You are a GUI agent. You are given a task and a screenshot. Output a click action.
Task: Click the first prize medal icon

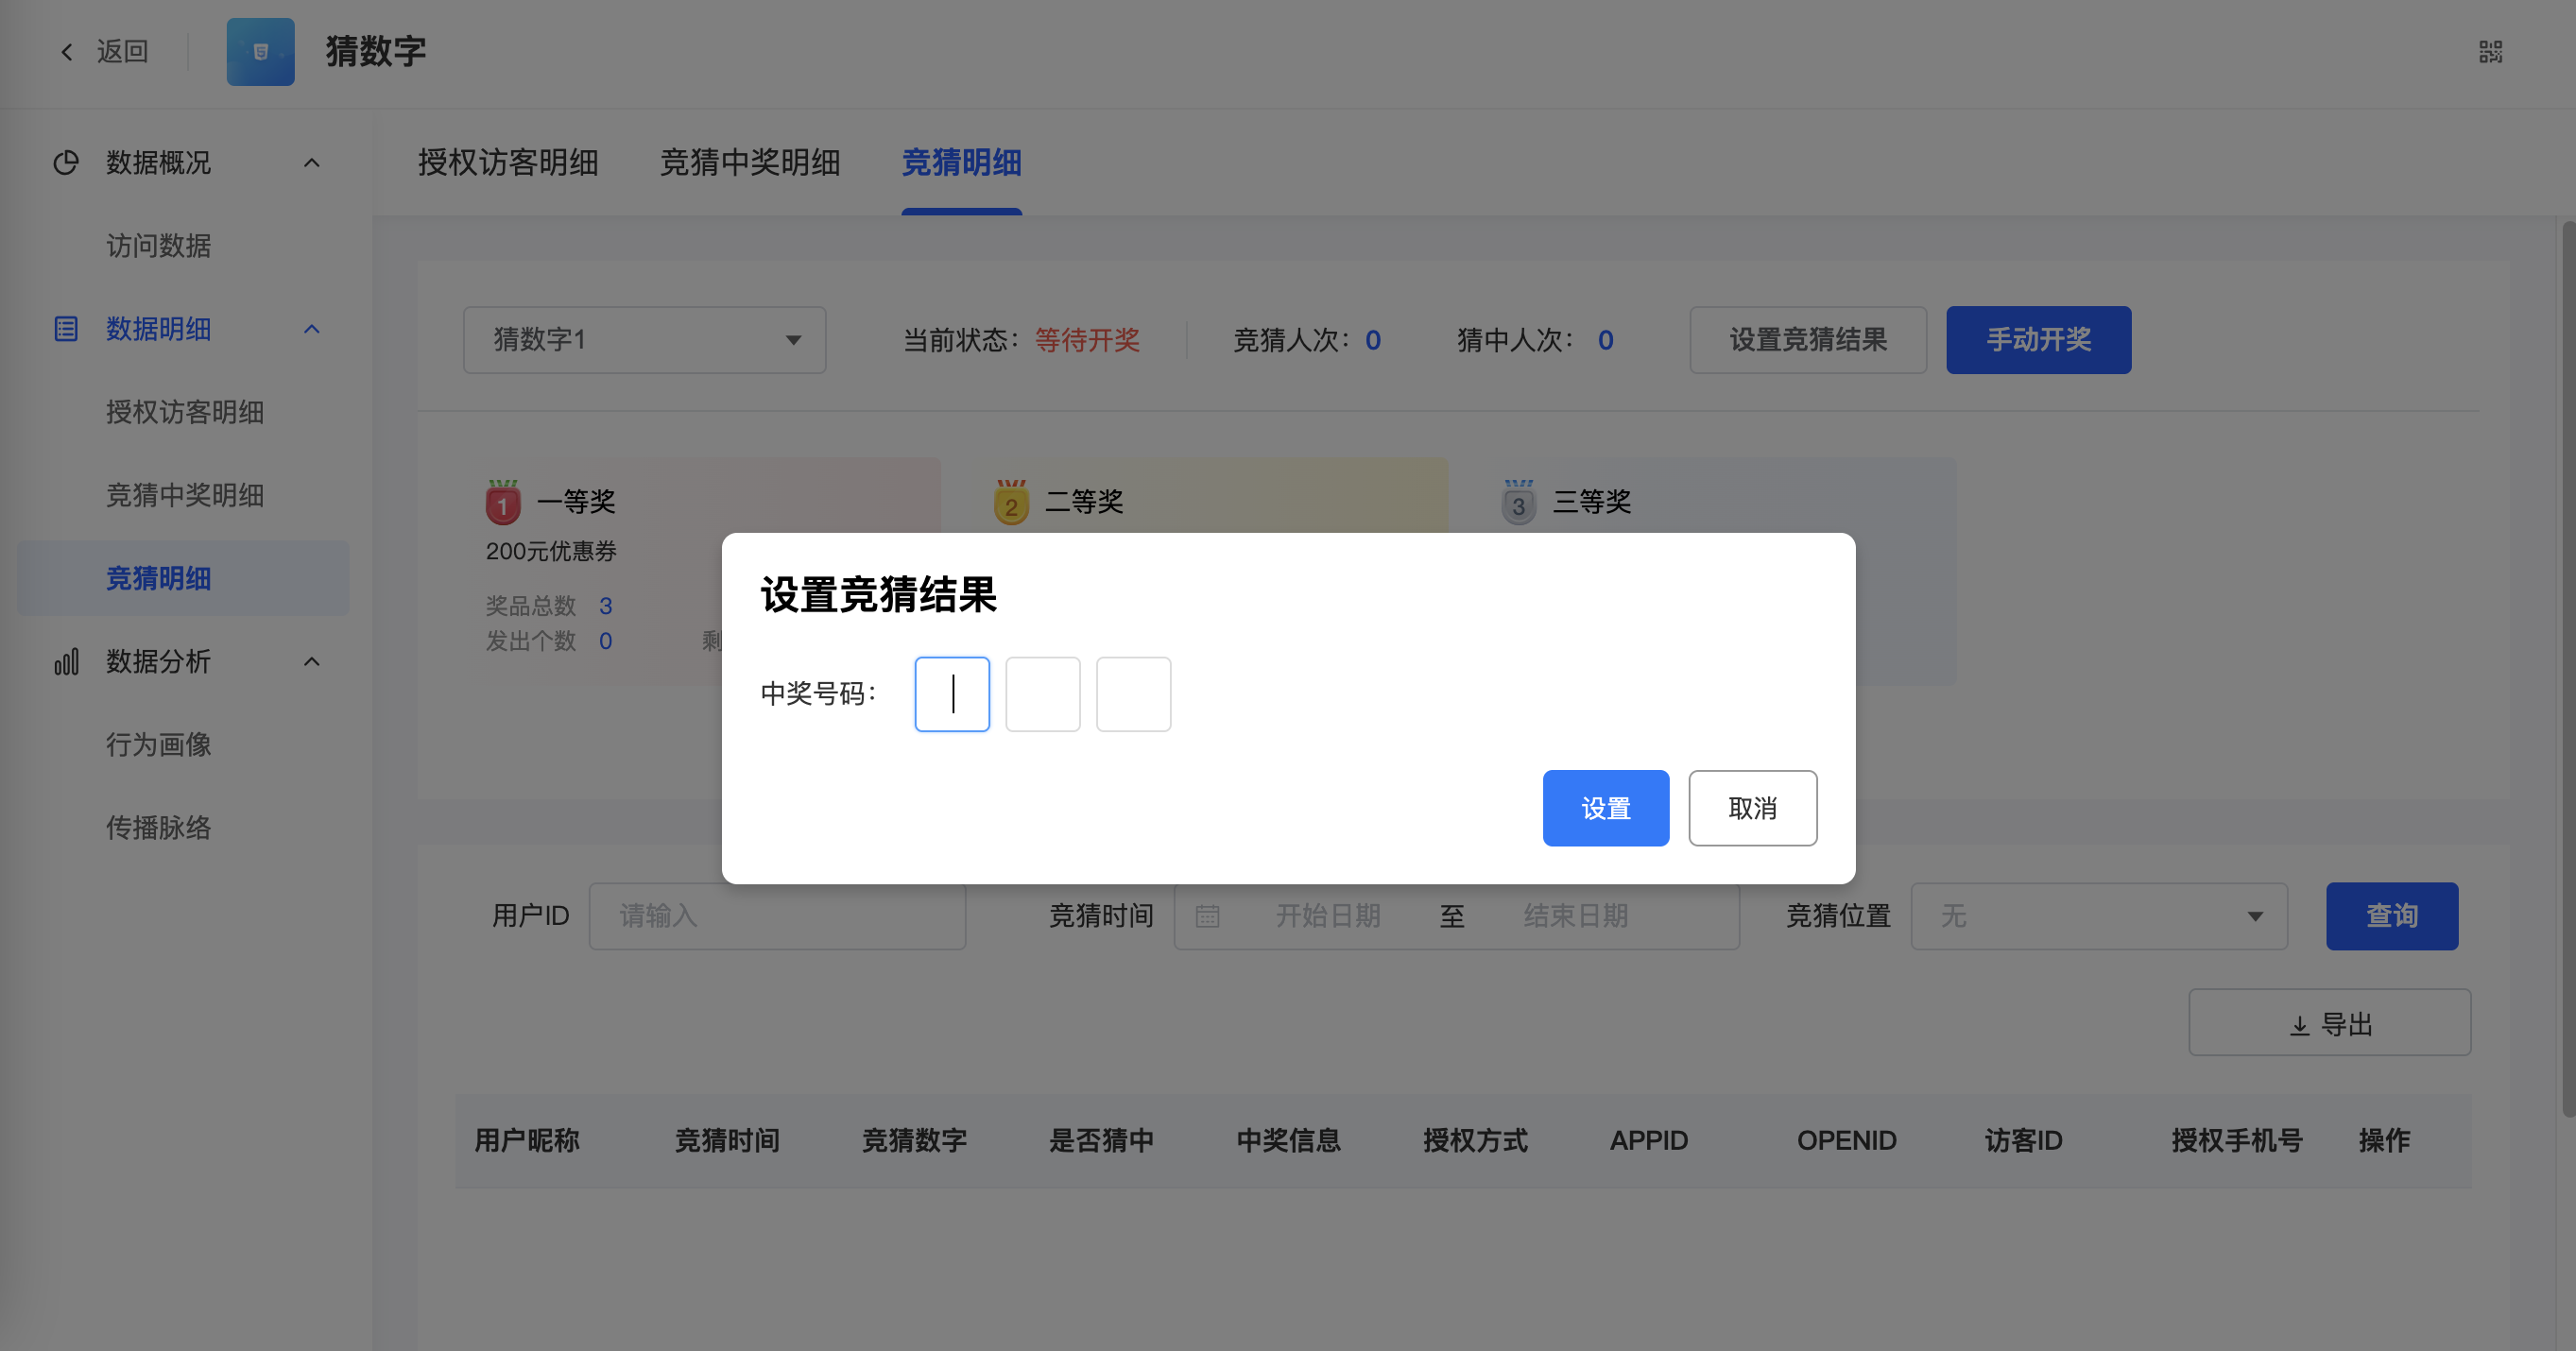(x=503, y=502)
